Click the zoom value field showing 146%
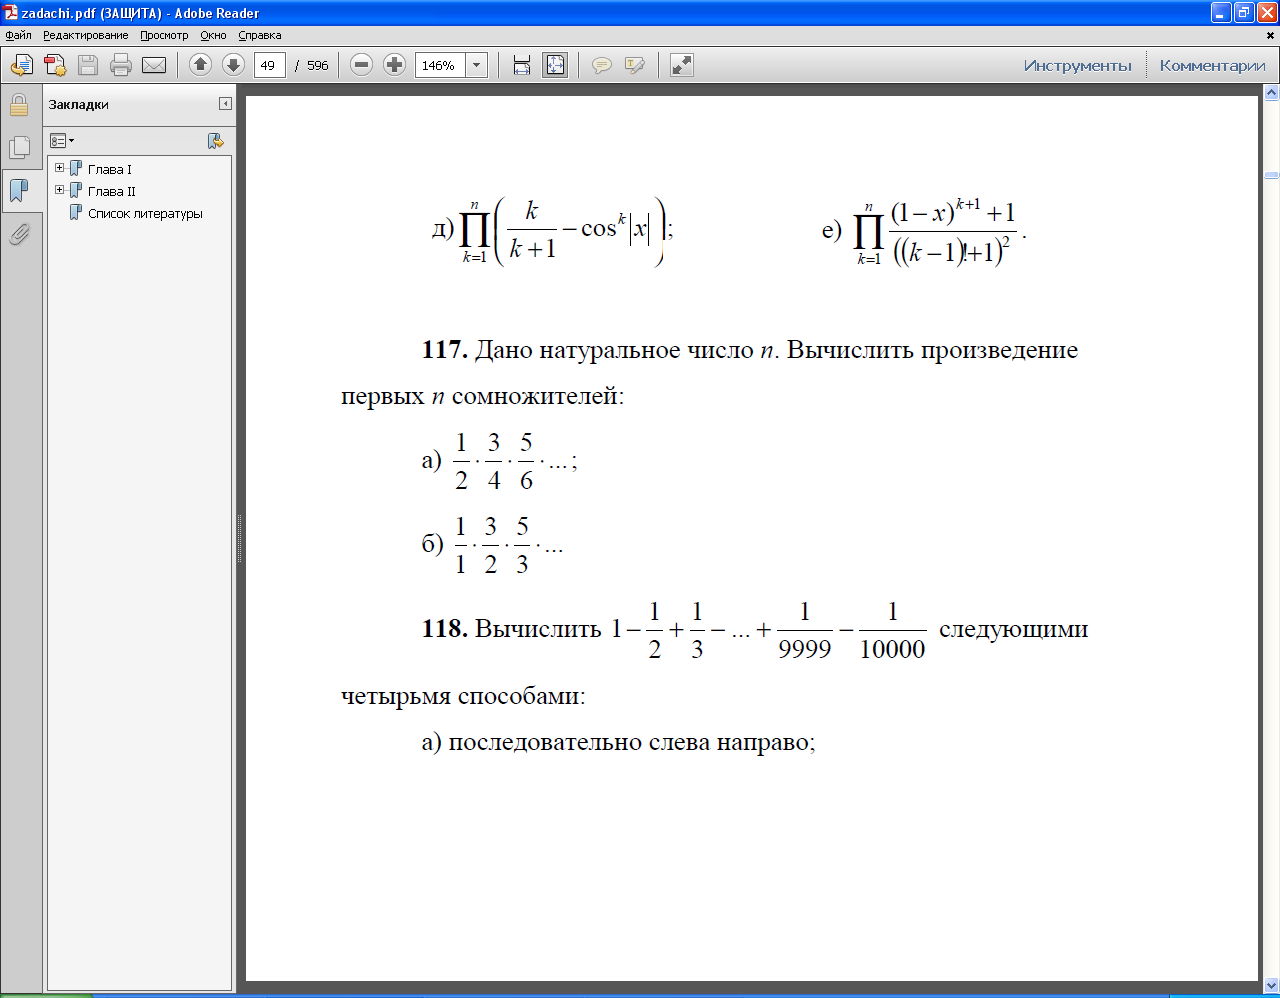The image size is (1280, 998). [x=440, y=65]
